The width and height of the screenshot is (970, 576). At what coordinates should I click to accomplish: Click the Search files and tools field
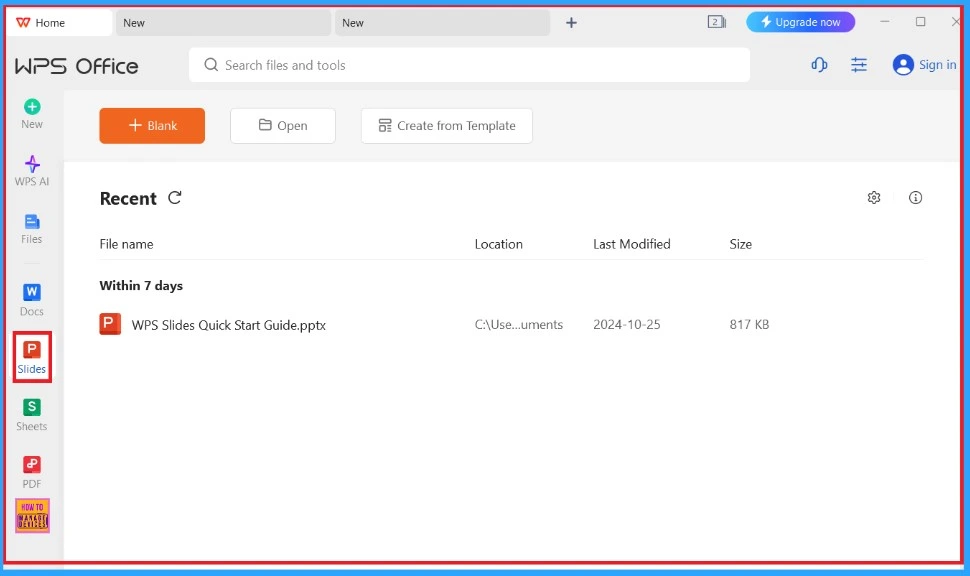(x=469, y=65)
